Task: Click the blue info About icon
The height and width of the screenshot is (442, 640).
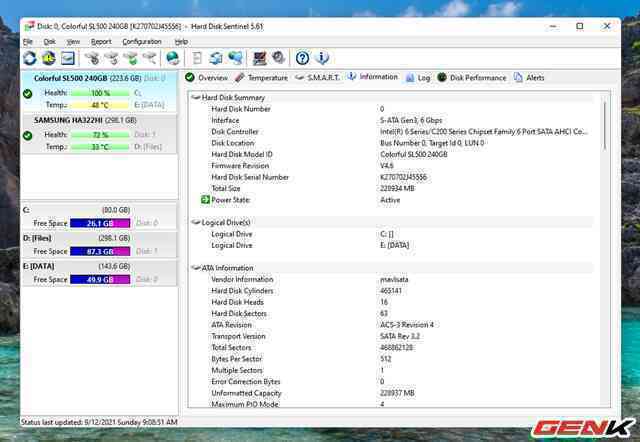Action: pyautogui.click(x=322, y=58)
